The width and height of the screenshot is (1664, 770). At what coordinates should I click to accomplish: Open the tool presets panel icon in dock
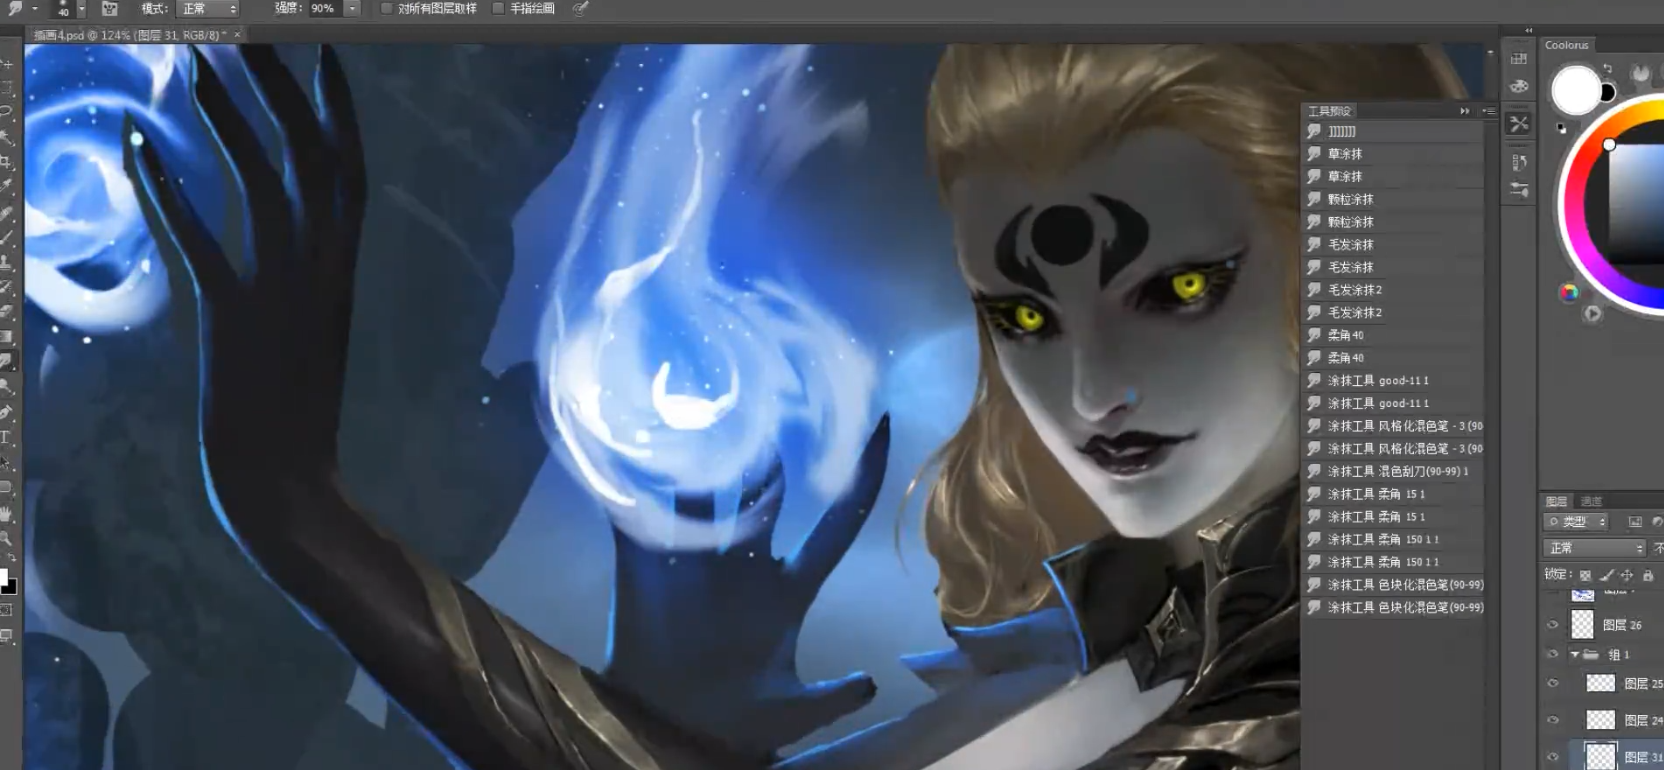pyautogui.click(x=1519, y=124)
